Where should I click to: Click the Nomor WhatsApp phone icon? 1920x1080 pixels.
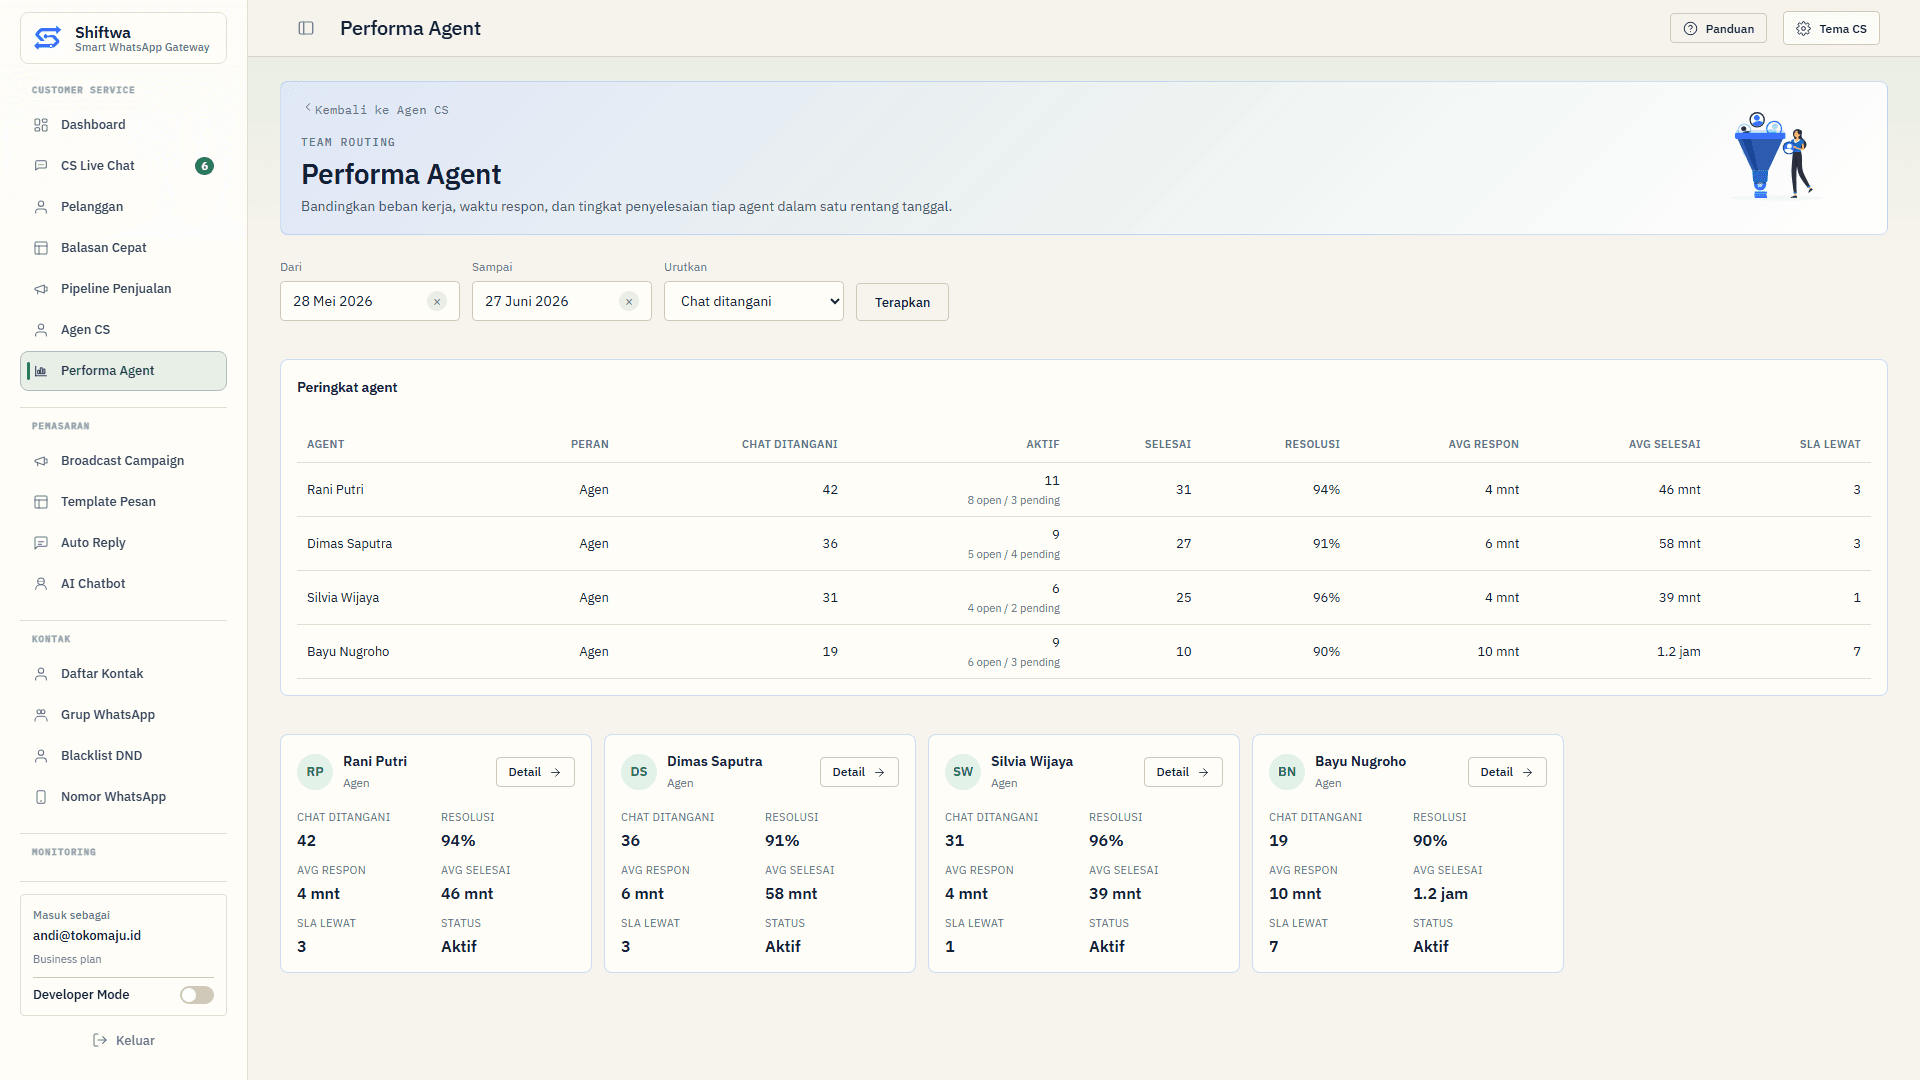(41, 797)
